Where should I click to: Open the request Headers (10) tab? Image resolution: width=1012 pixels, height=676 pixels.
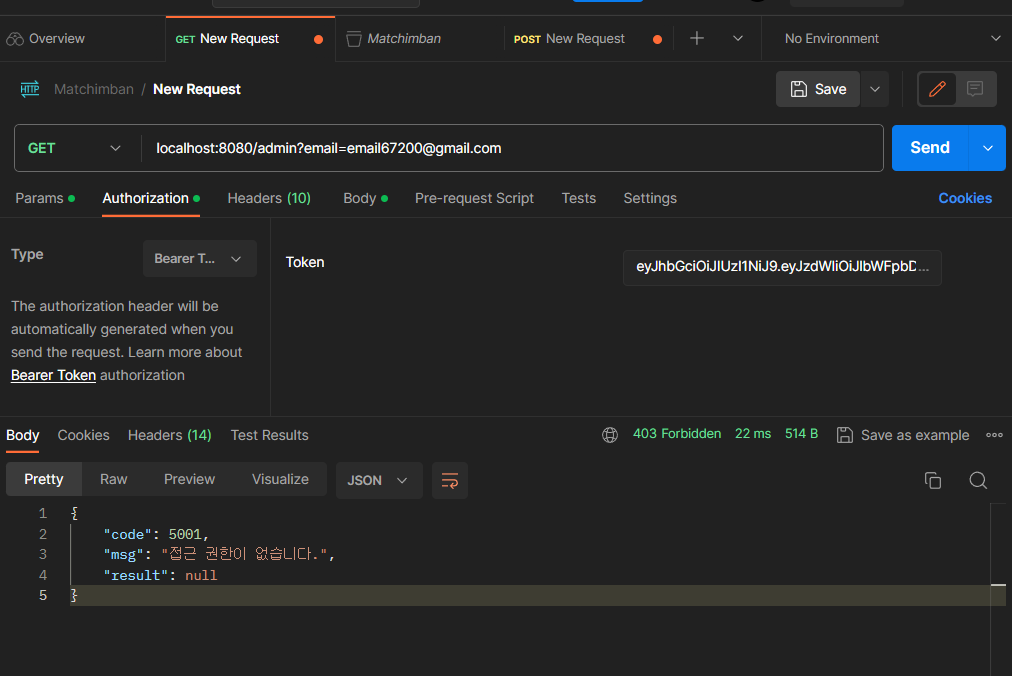[x=269, y=198]
